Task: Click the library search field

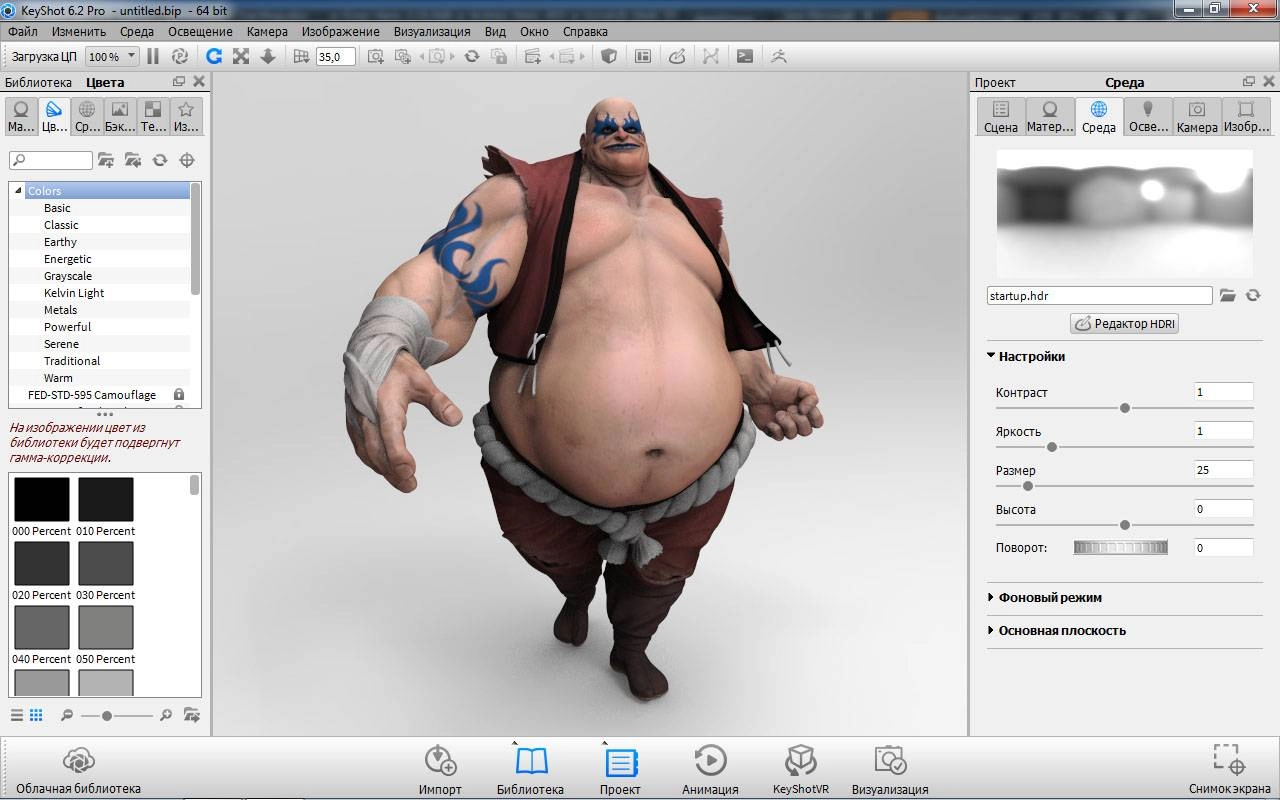Action: pyautogui.click(x=51, y=160)
